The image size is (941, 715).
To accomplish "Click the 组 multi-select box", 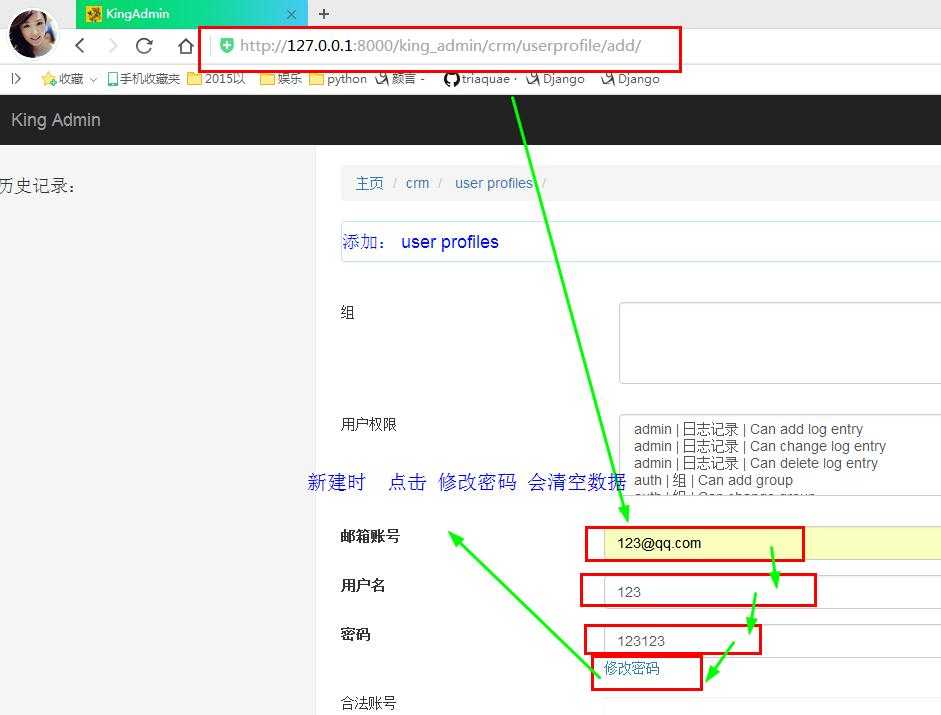I will 780,343.
